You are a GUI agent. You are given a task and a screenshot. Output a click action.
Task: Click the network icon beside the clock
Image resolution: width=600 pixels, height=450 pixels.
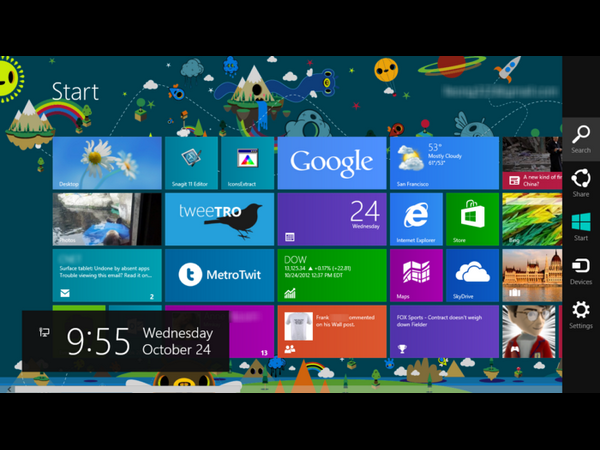44,332
